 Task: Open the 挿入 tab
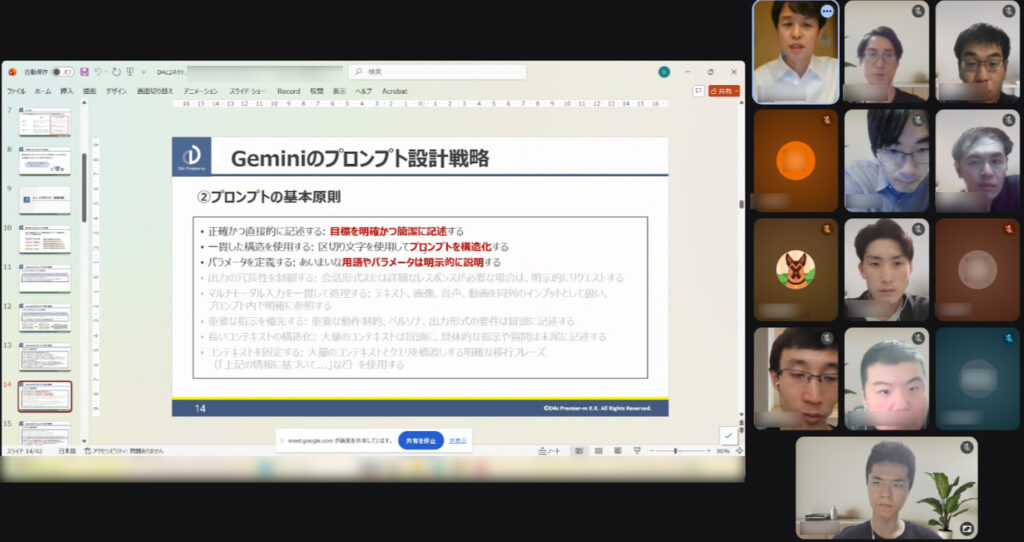tap(67, 91)
